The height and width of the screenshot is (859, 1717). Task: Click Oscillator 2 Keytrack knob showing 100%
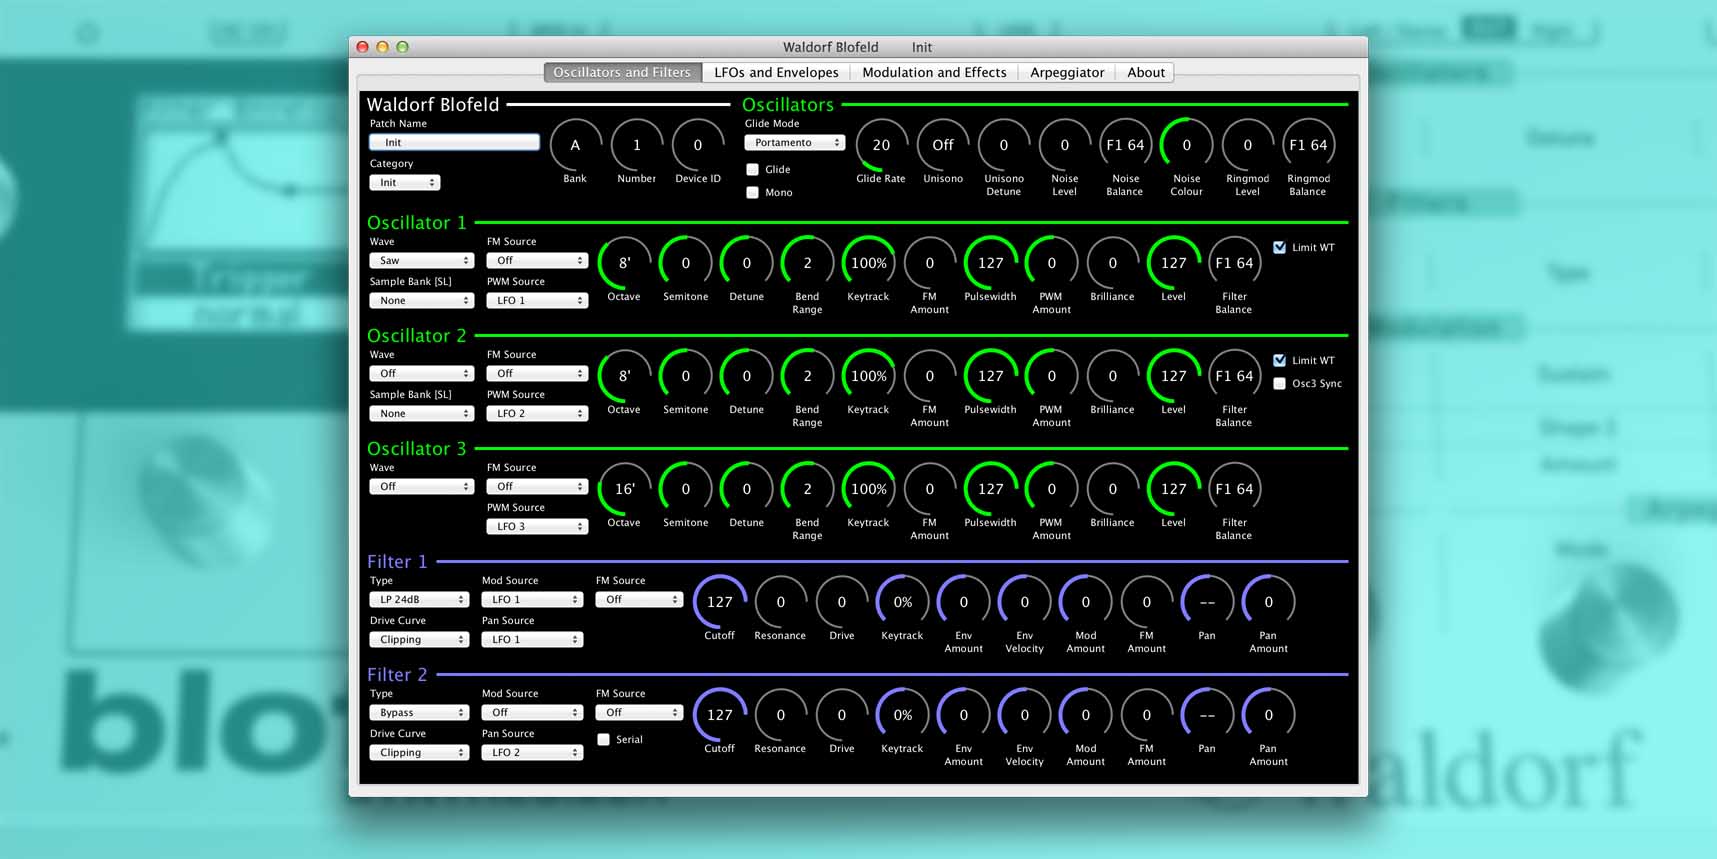(x=869, y=376)
